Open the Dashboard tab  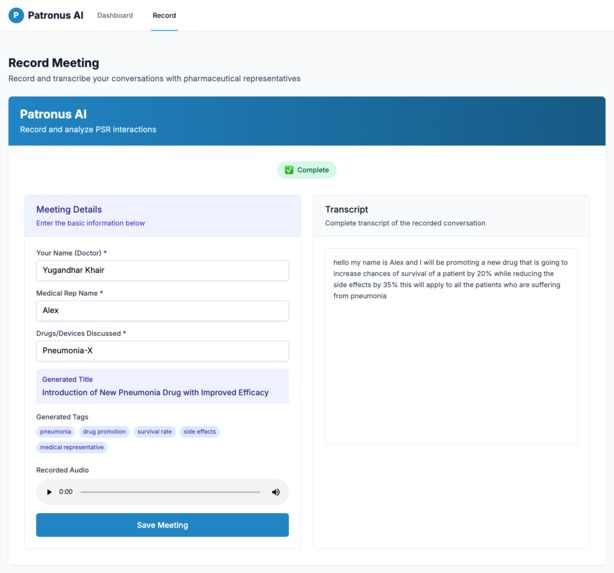pos(115,15)
